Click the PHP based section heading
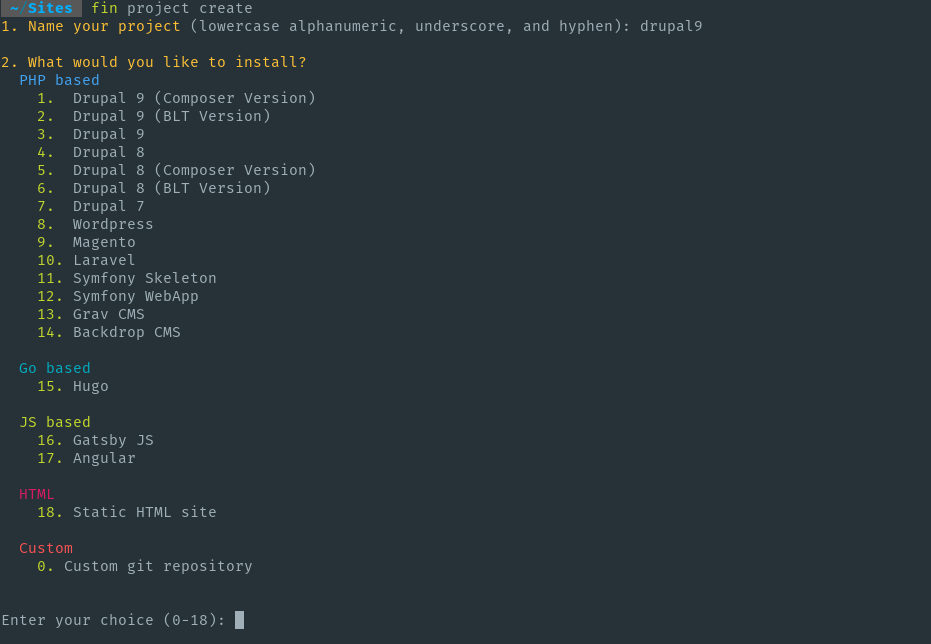Image resolution: width=931 pixels, height=644 pixels. (59, 80)
